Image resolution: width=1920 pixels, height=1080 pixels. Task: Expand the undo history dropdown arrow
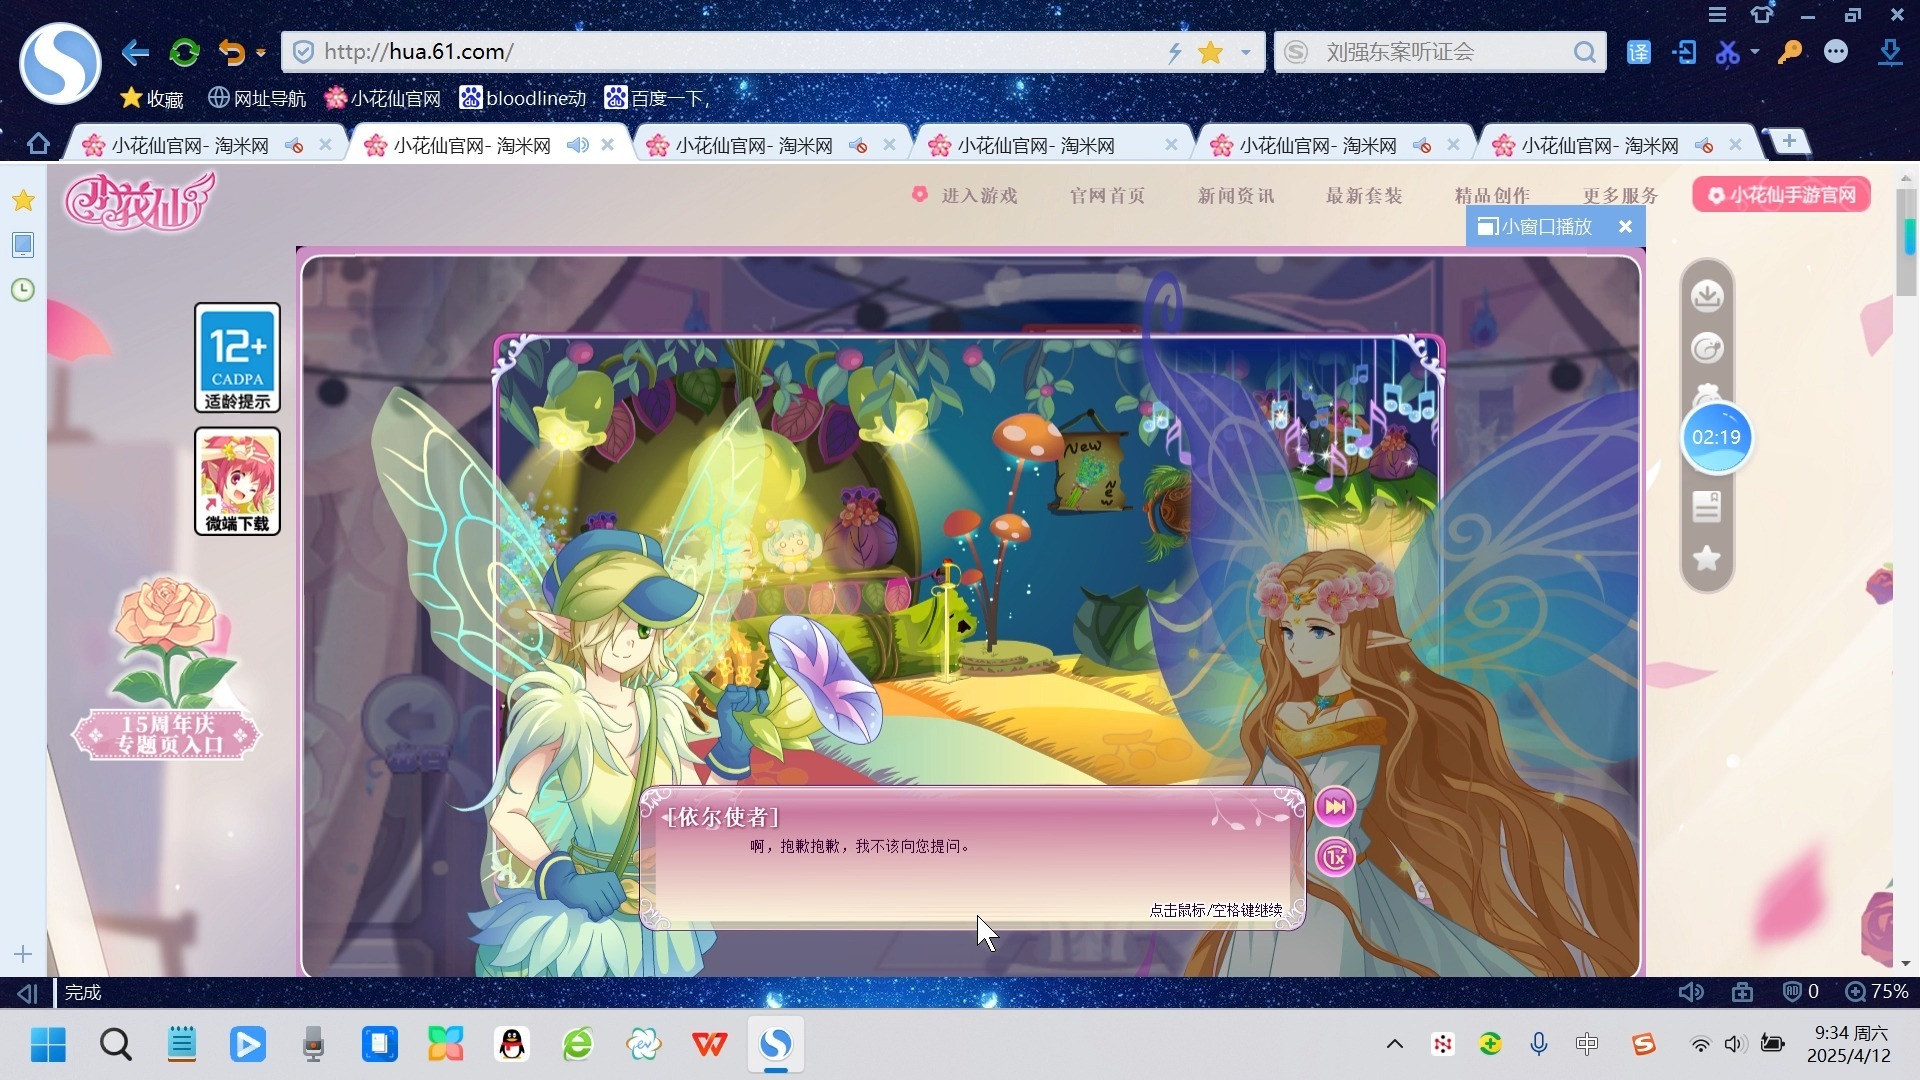(261, 52)
